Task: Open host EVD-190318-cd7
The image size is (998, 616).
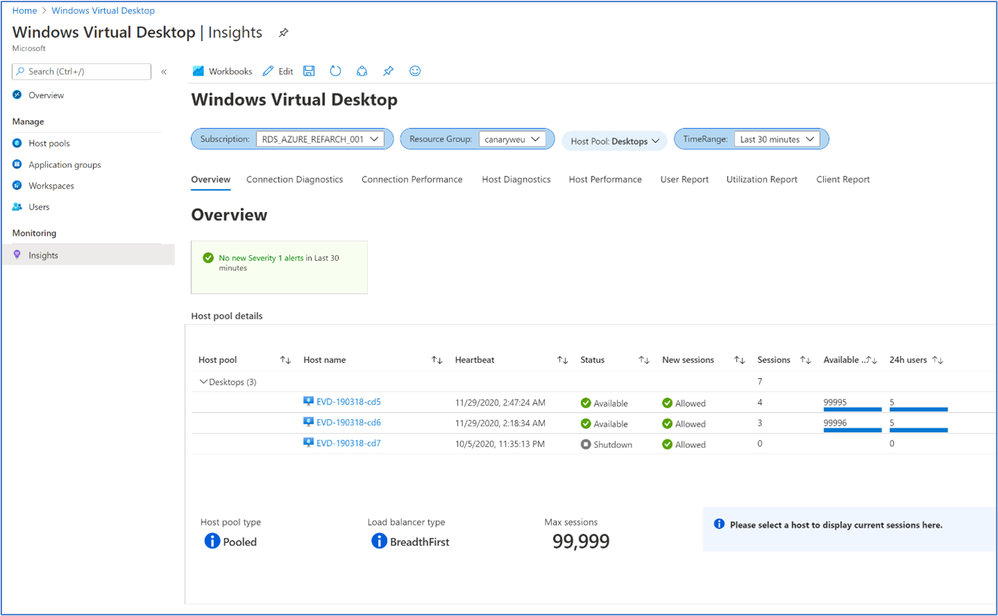Action: tap(349, 444)
